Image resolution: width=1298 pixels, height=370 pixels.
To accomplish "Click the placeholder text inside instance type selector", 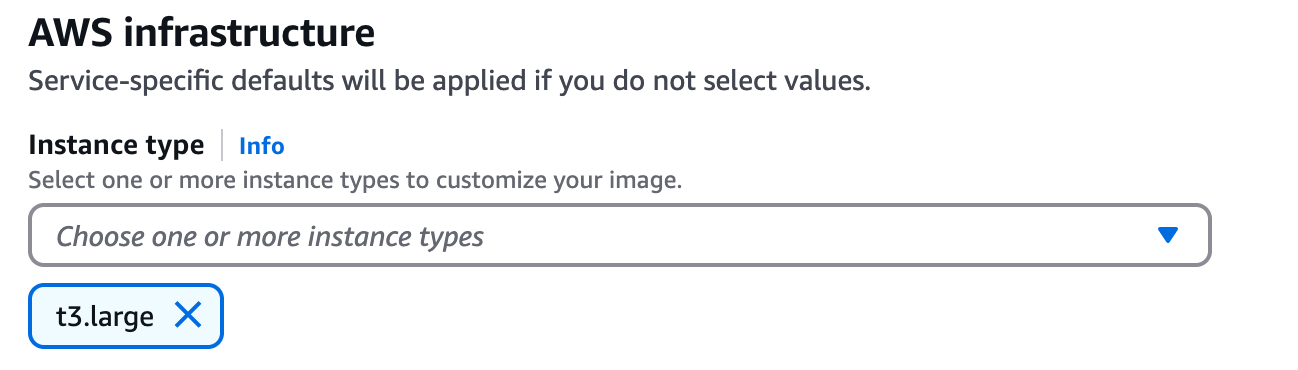I will click(x=270, y=237).
